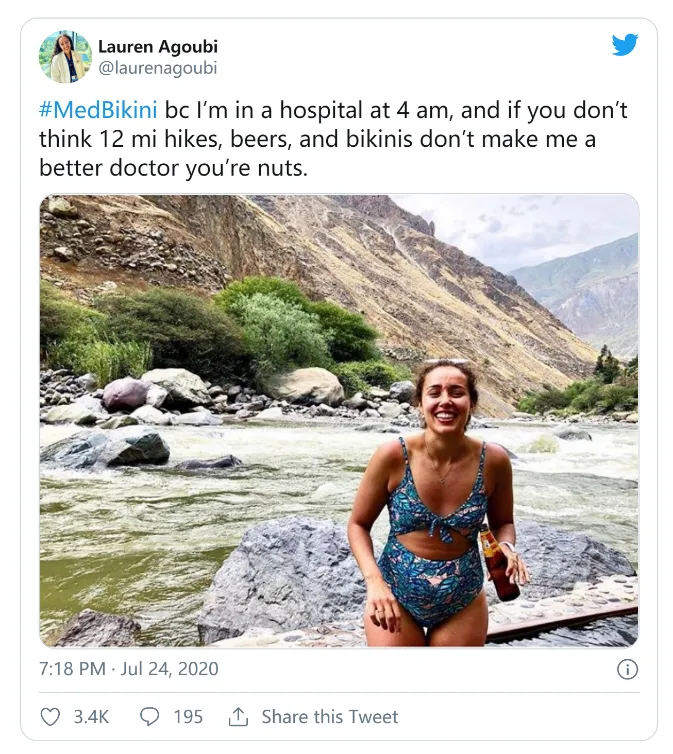Viewport: 673px width, 754px height.
Task: View the 195 replies count
Action: (187, 717)
